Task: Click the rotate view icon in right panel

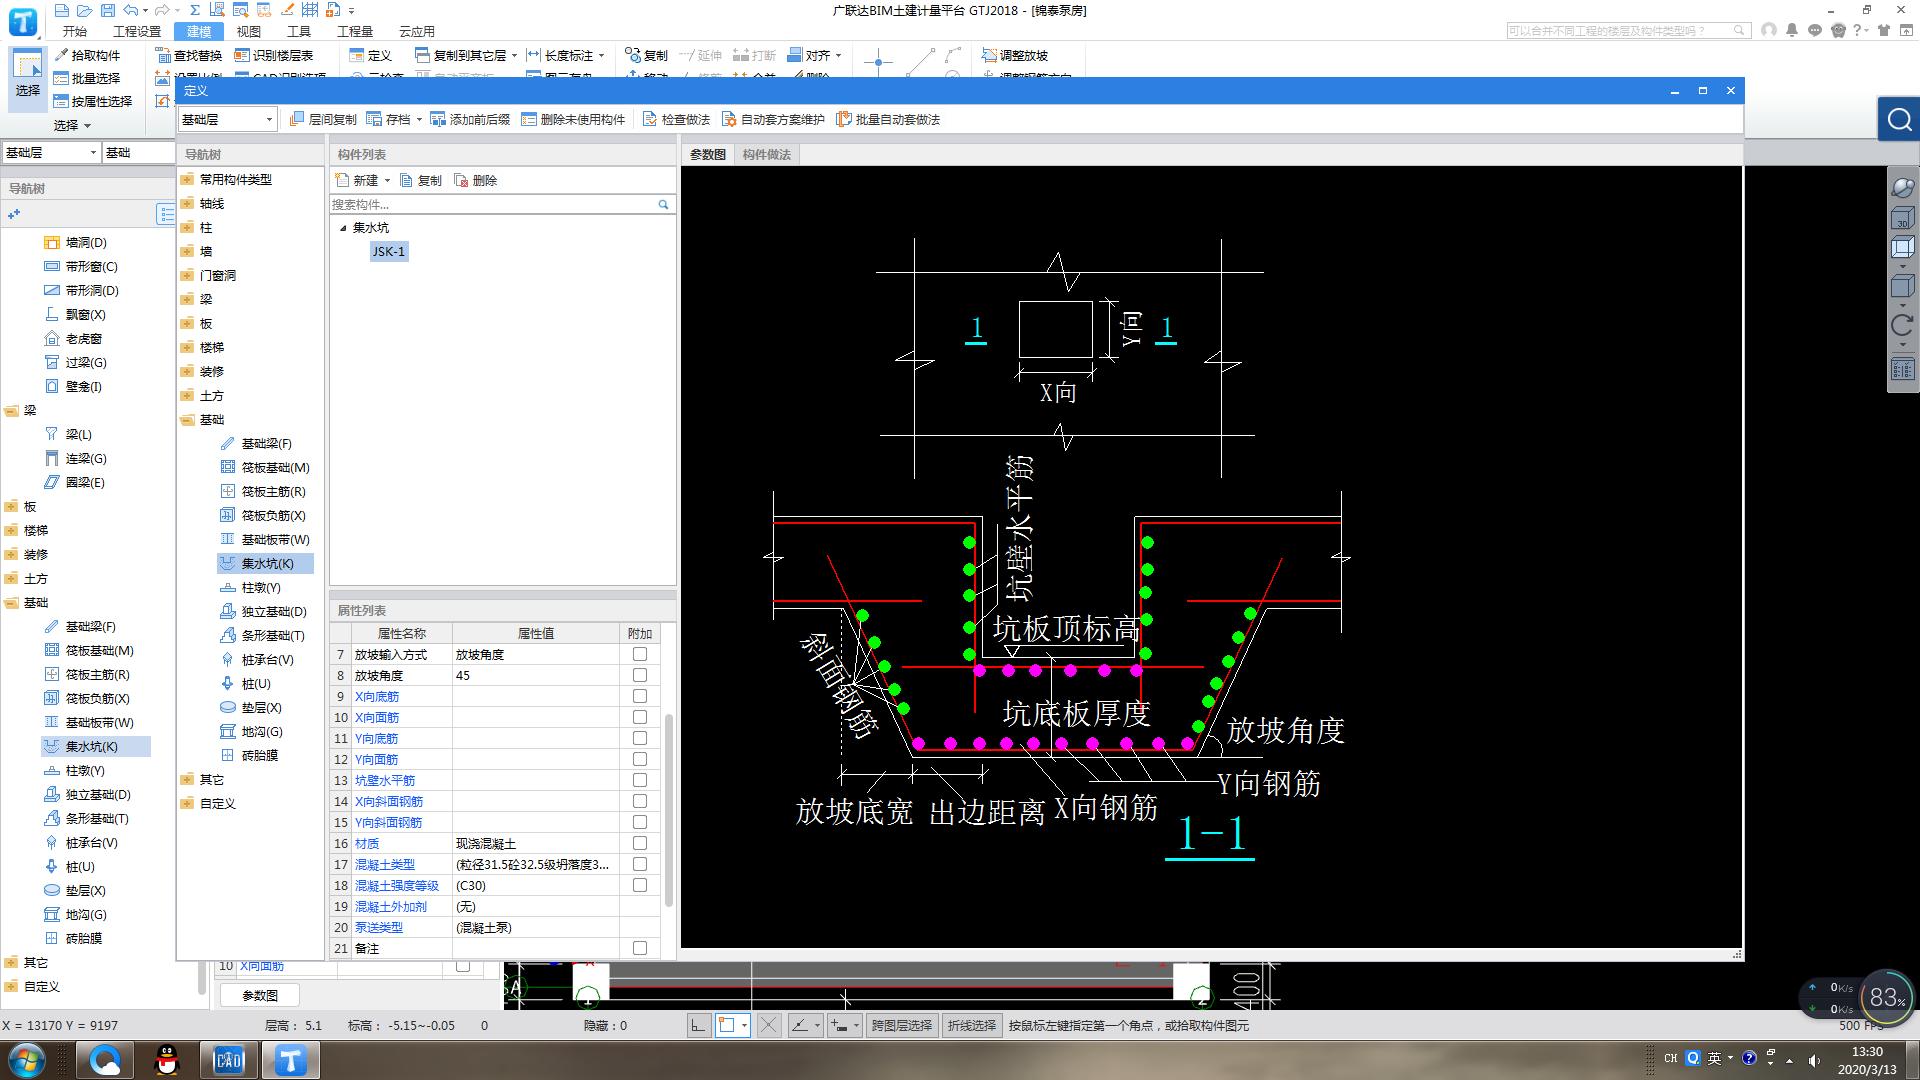Action: coord(1902,325)
